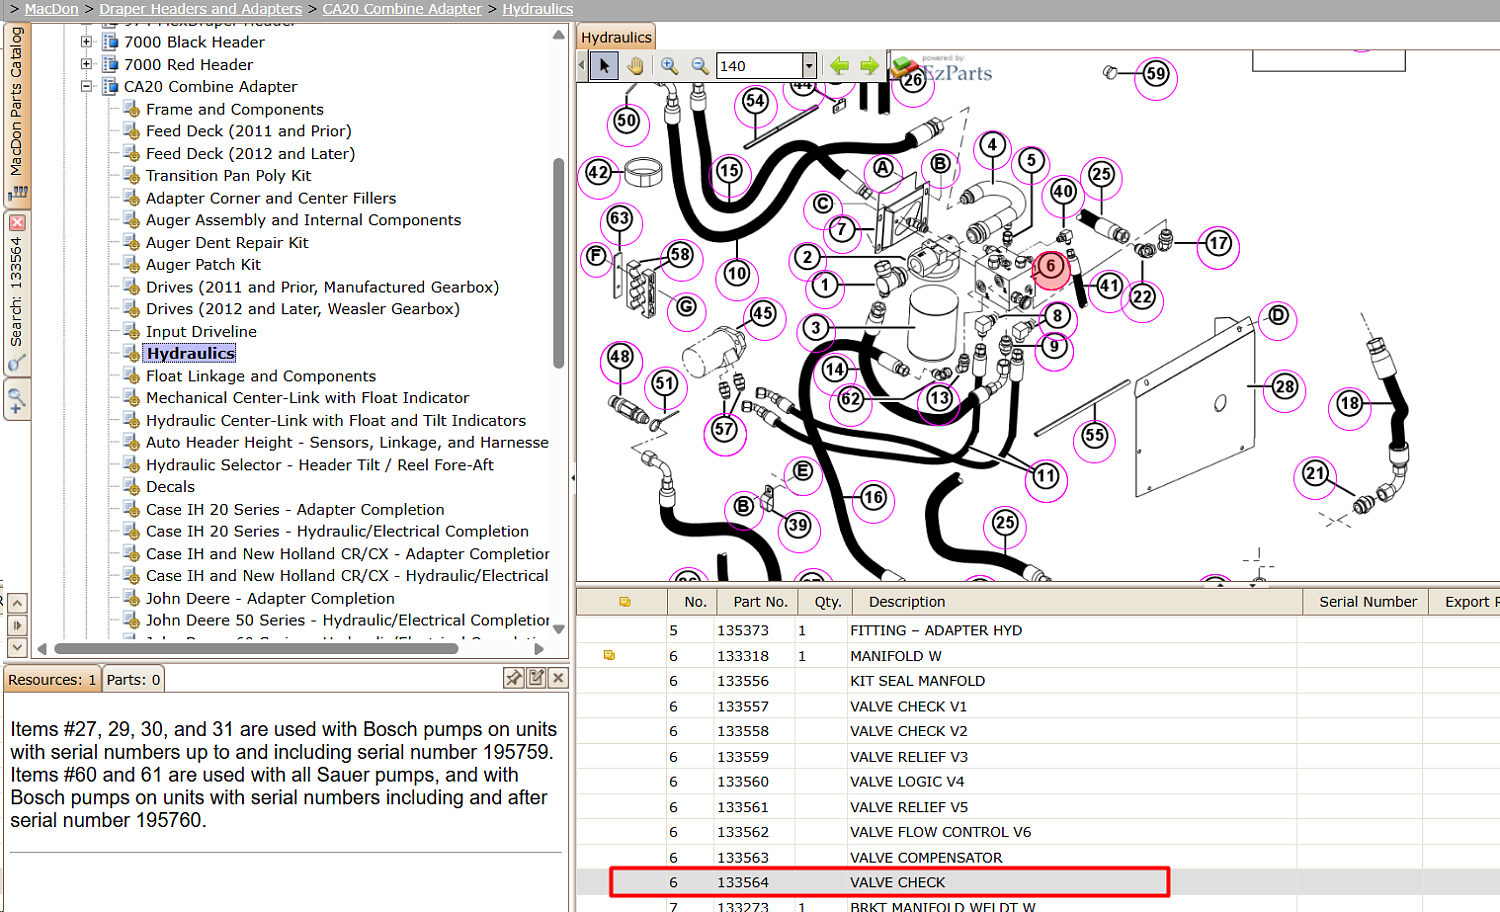Collapse the CA20 Combine Adapter node
This screenshot has width=1500, height=912.
[x=87, y=86]
